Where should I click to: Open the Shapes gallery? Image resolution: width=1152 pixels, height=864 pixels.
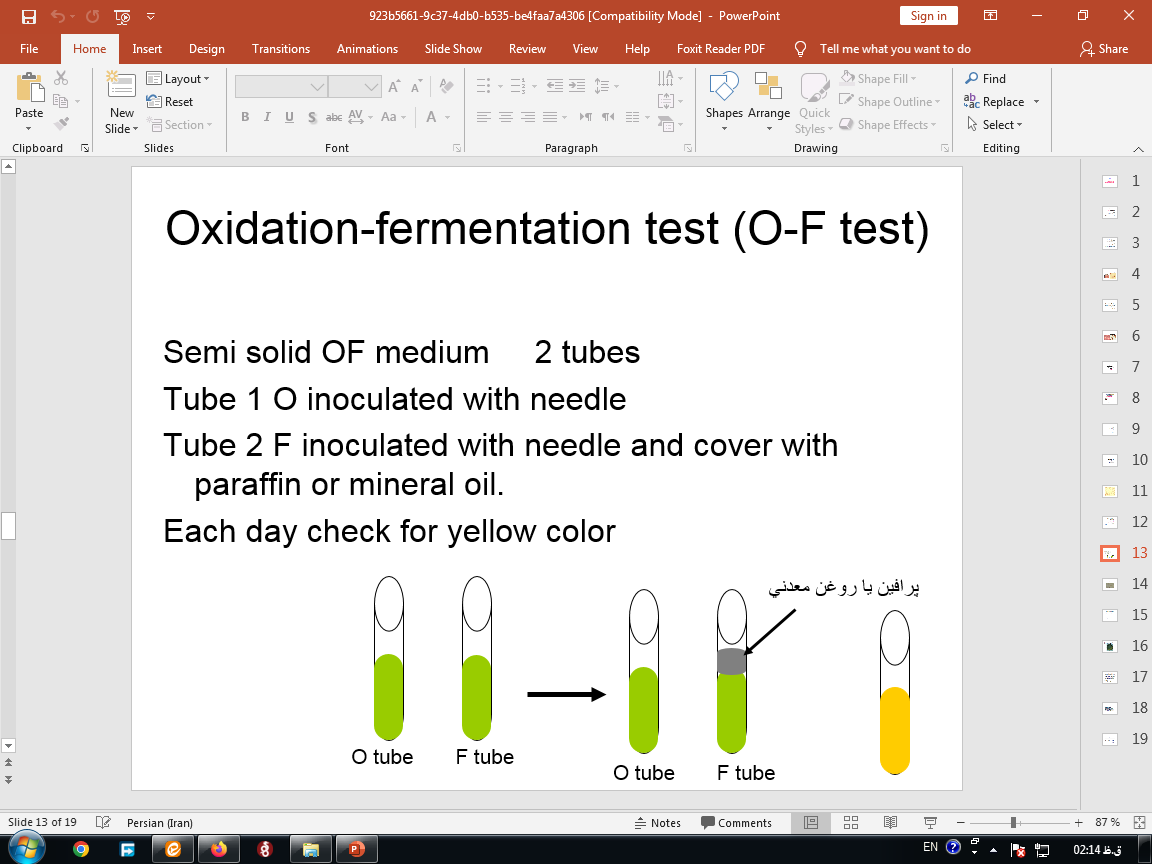tap(724, 101)
